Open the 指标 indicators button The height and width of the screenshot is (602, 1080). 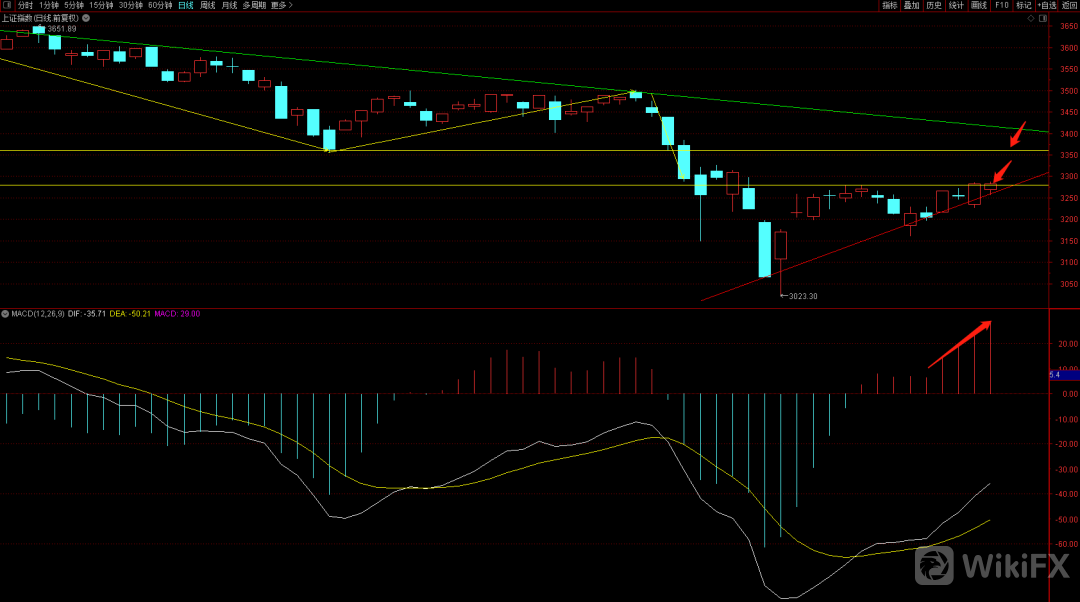coord(889,5)
